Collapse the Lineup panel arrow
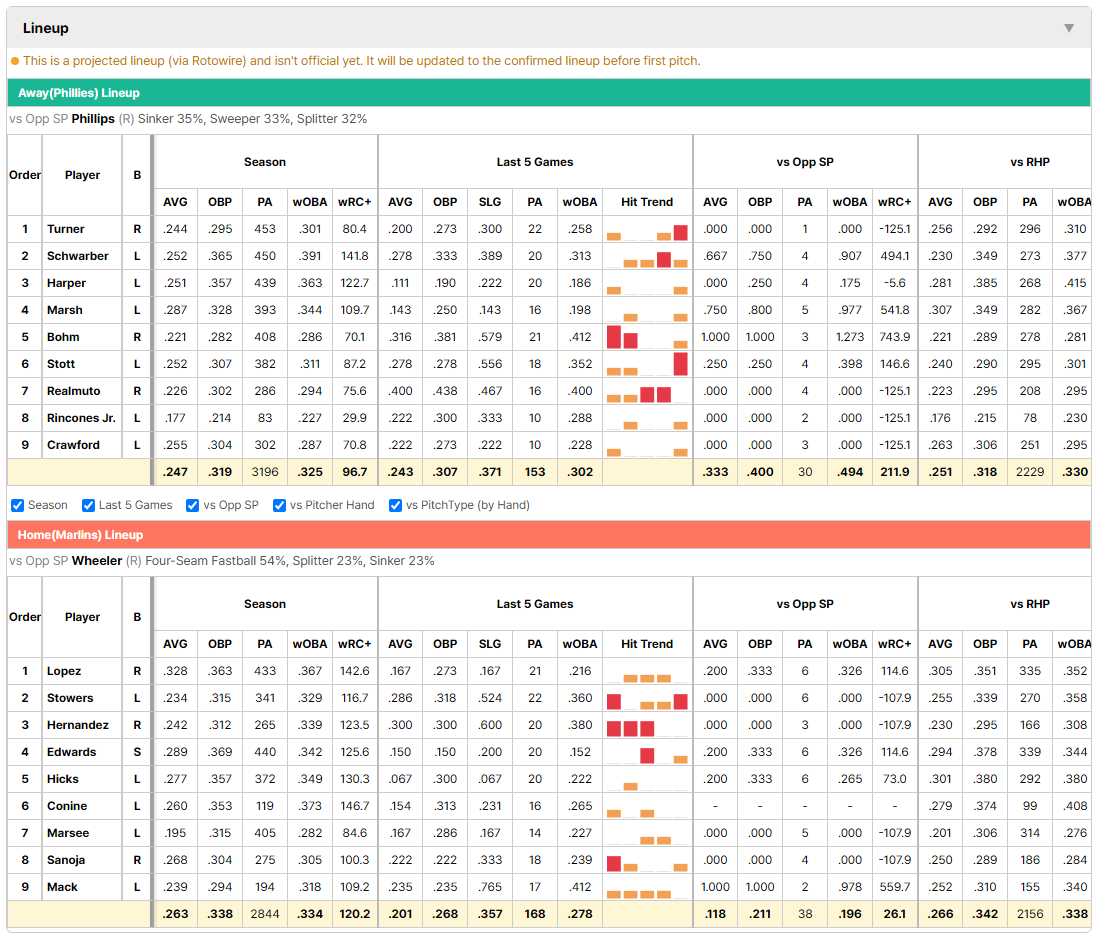The width and height of the screenshot is (1098, 939). [1069, 28]
